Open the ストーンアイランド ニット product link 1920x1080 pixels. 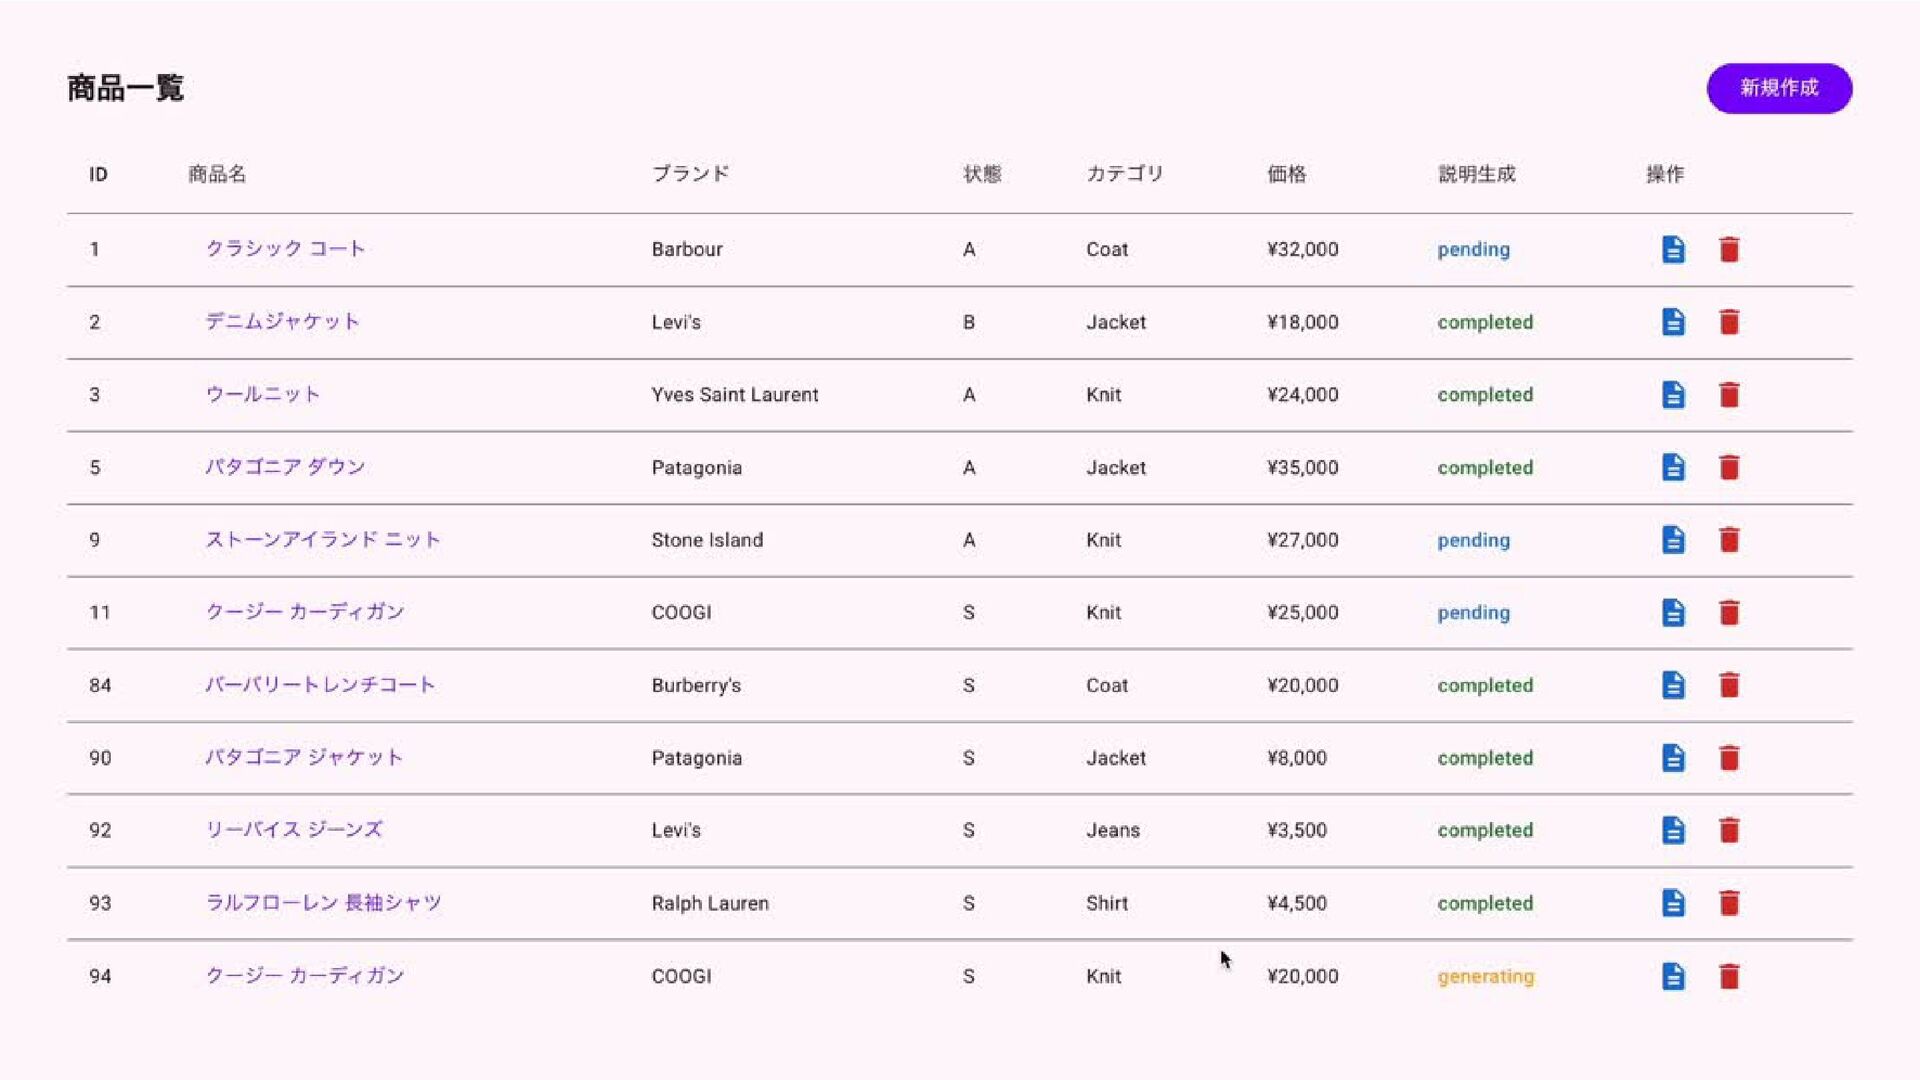tap(322, 540)
